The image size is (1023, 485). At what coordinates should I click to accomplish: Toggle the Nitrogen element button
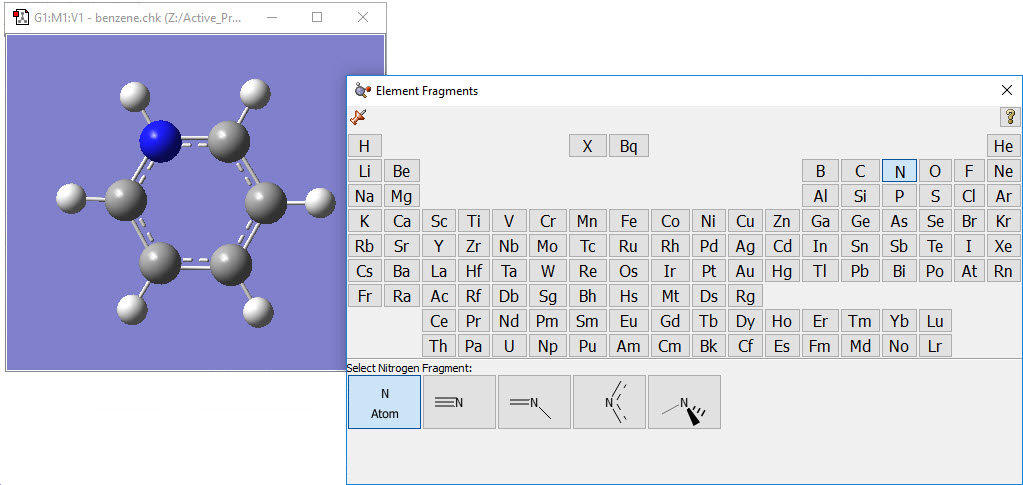point(899,171)
